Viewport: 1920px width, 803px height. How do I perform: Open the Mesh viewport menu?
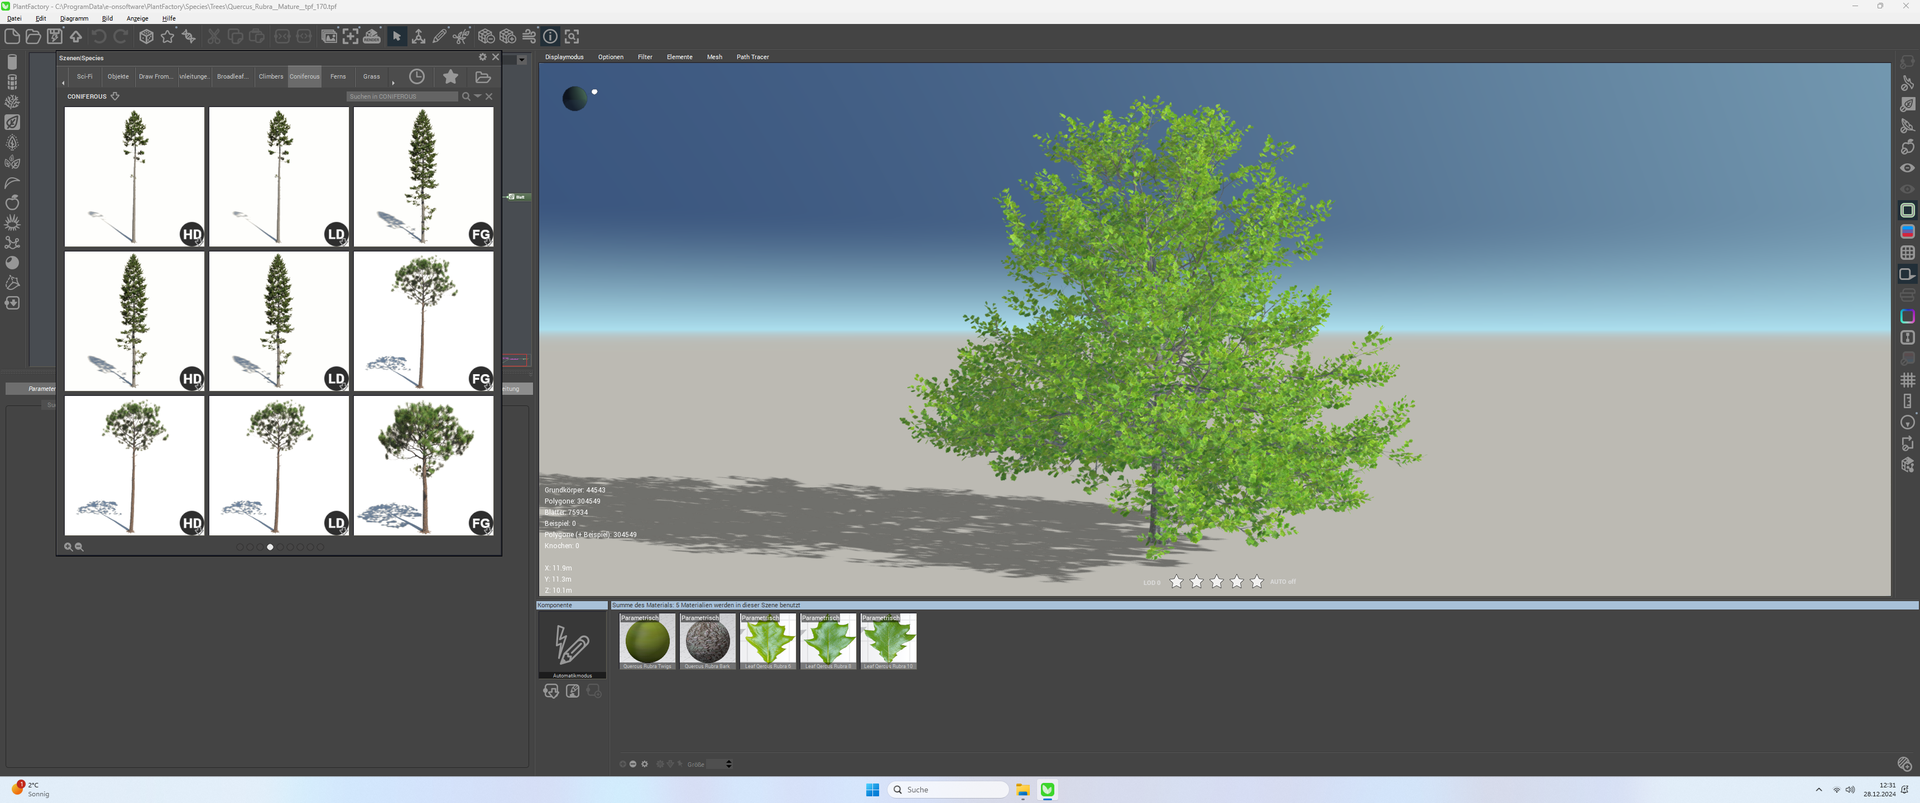click(x=715, y=57)
